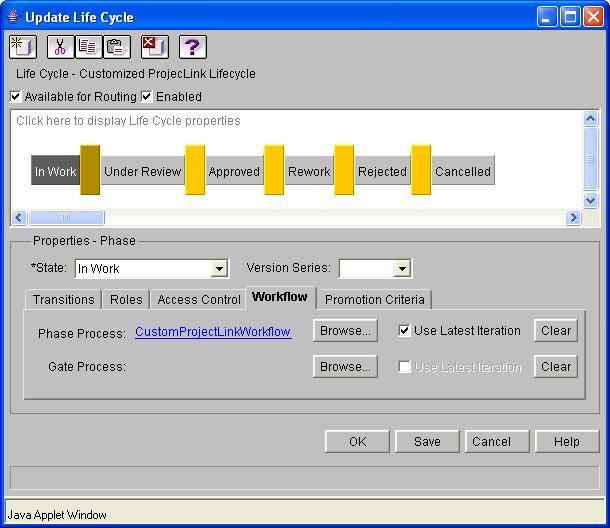Image resolution: width=610 pixels, height=528 pixels.
Task: Open the State dropdown
Action: (220, 269)
